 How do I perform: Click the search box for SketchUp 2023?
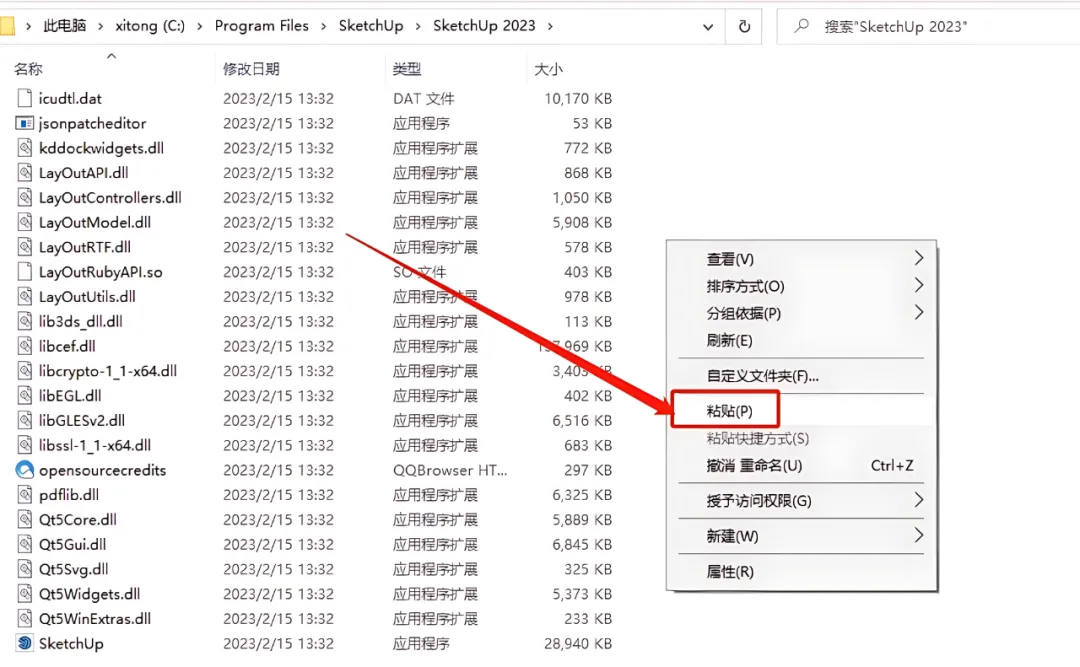coord(928,27)
